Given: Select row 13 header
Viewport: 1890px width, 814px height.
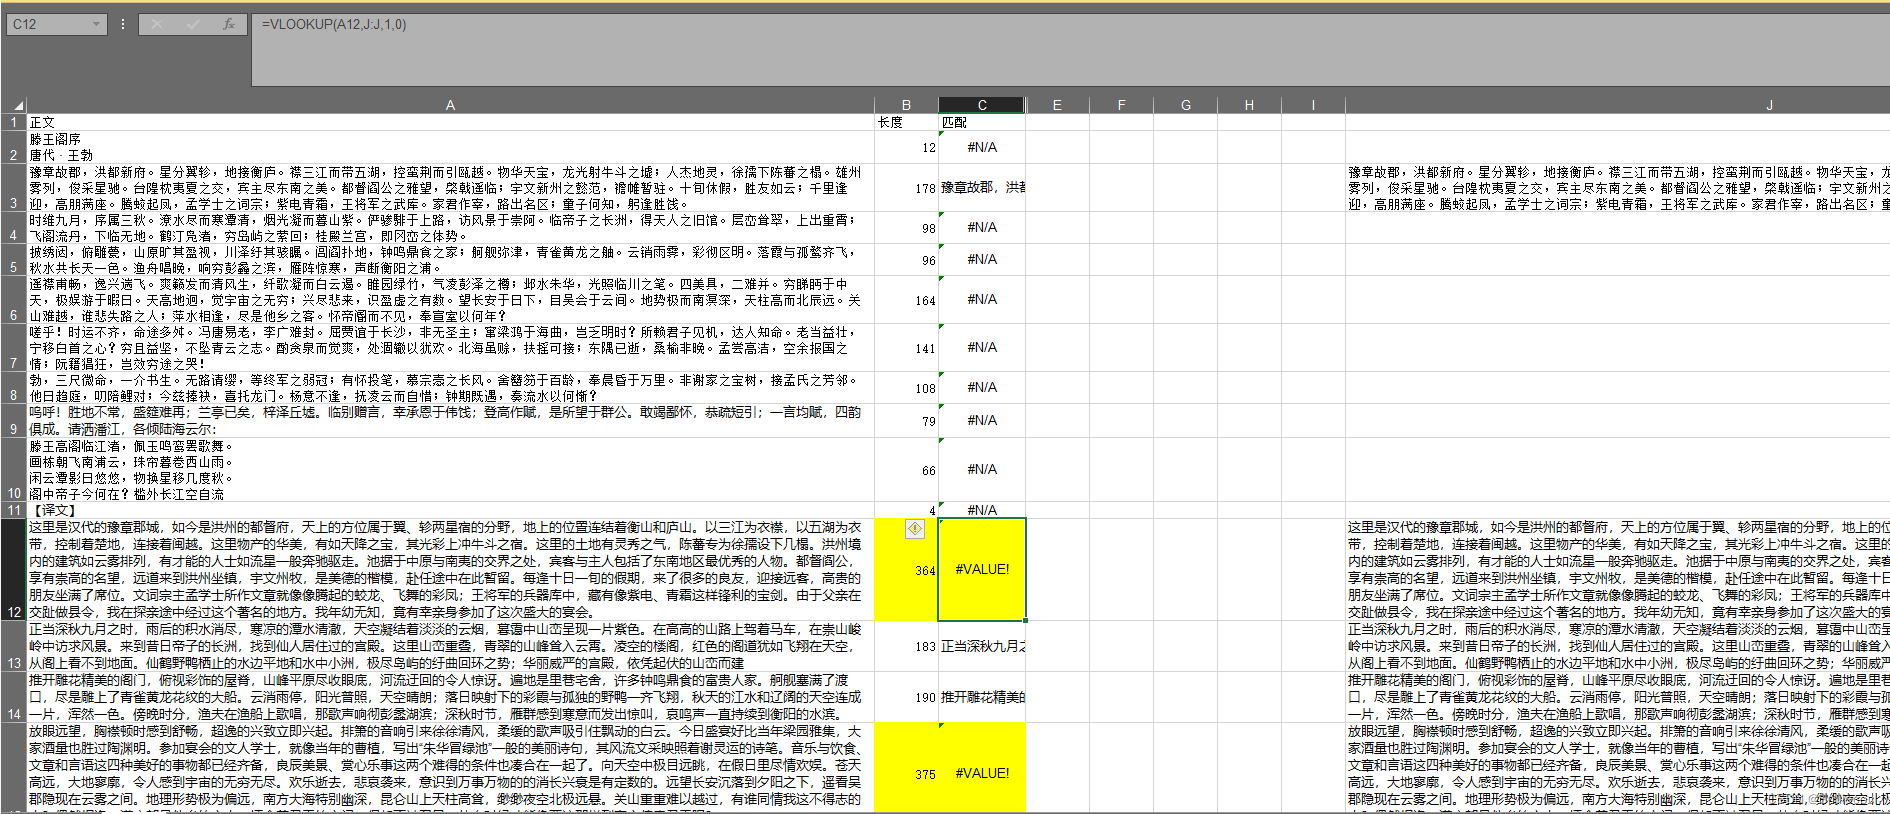Looking at the screenshot, I should click(13, 646).
